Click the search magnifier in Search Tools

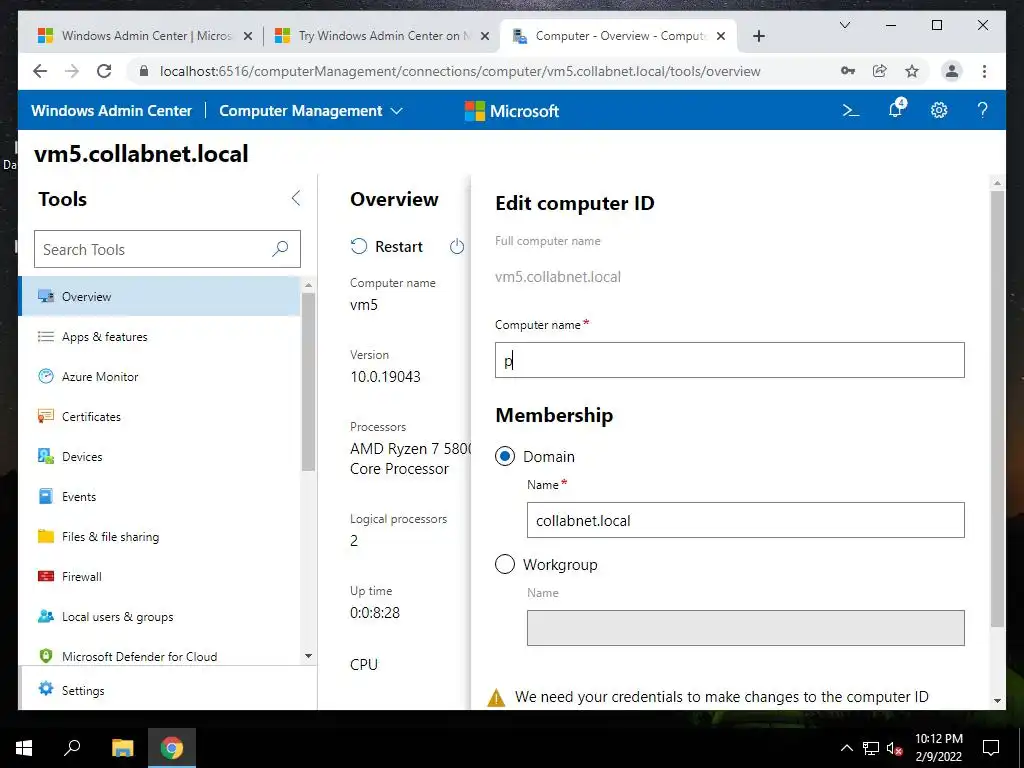pos(280,249)
